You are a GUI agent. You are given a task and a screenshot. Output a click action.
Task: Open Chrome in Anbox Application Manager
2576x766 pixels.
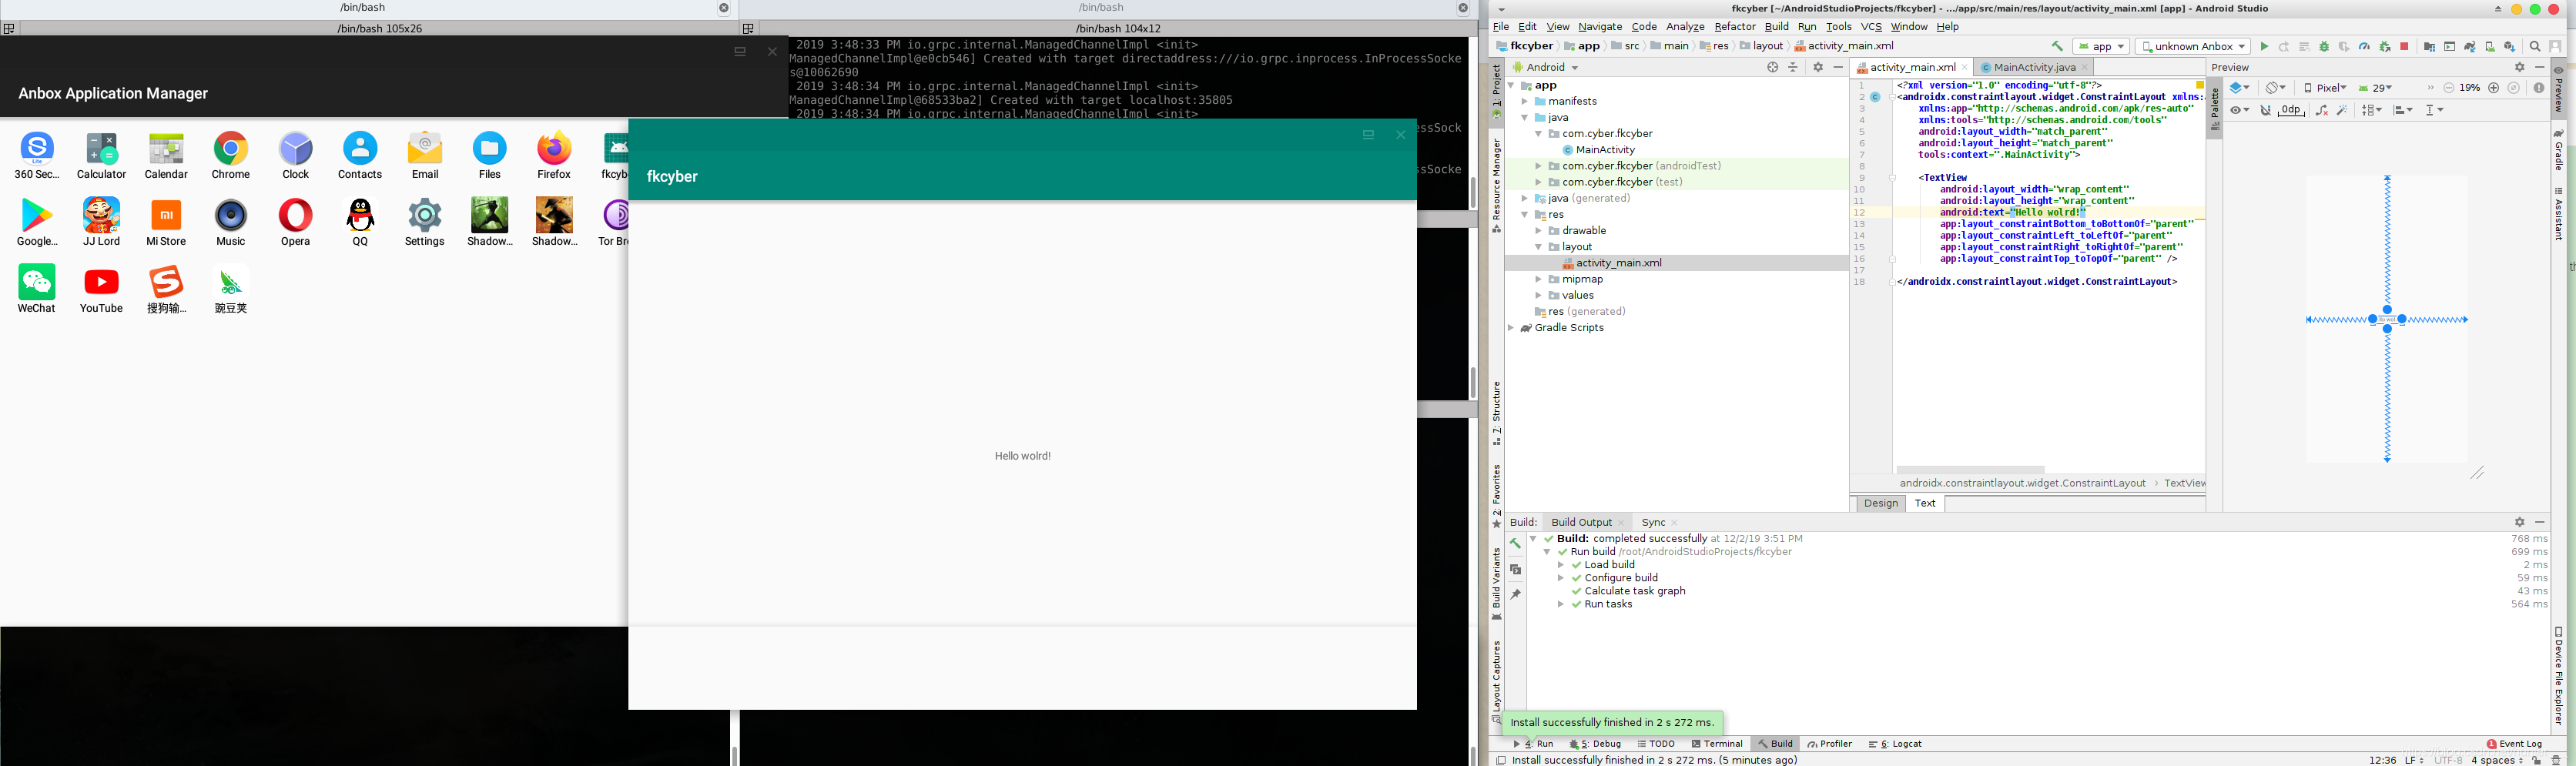pos(231,156)
